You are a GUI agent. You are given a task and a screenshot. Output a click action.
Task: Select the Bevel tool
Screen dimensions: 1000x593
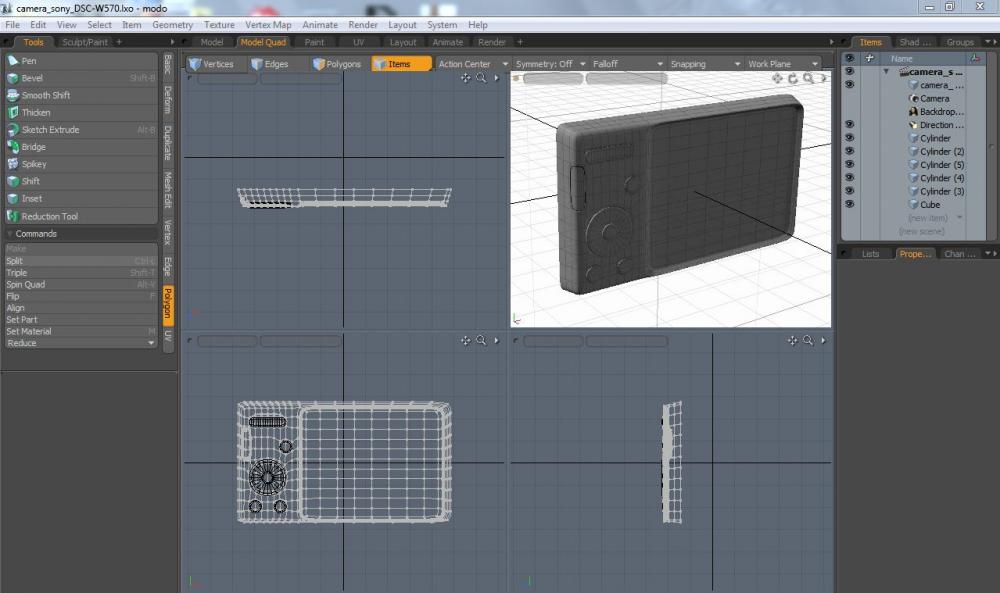point(33,78)
